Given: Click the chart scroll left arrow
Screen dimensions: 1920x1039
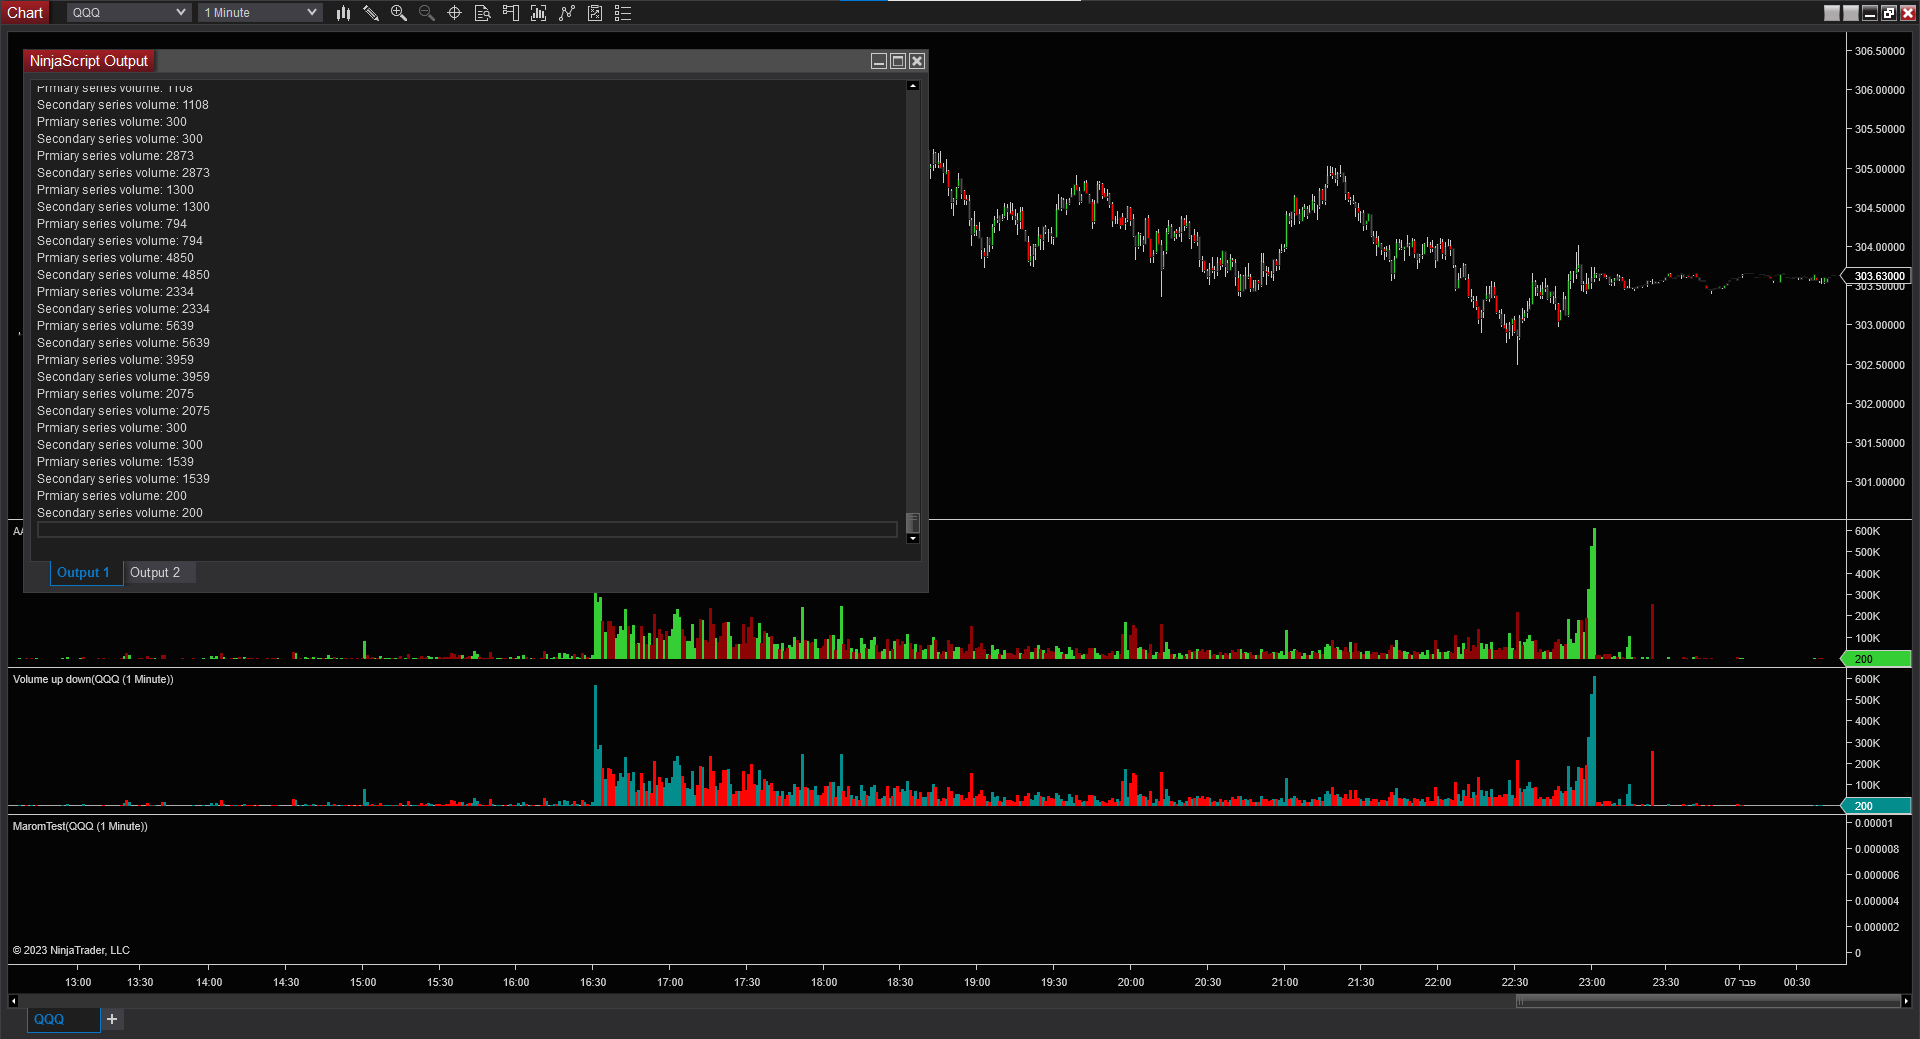Looking at the screenshot, I should [13, 1001].
